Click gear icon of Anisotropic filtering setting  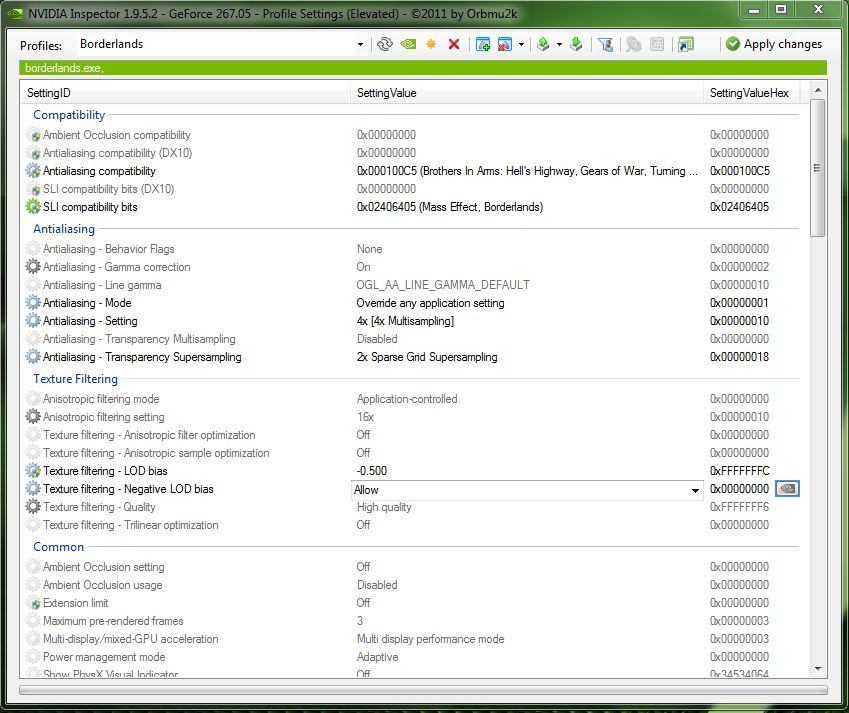33,417
